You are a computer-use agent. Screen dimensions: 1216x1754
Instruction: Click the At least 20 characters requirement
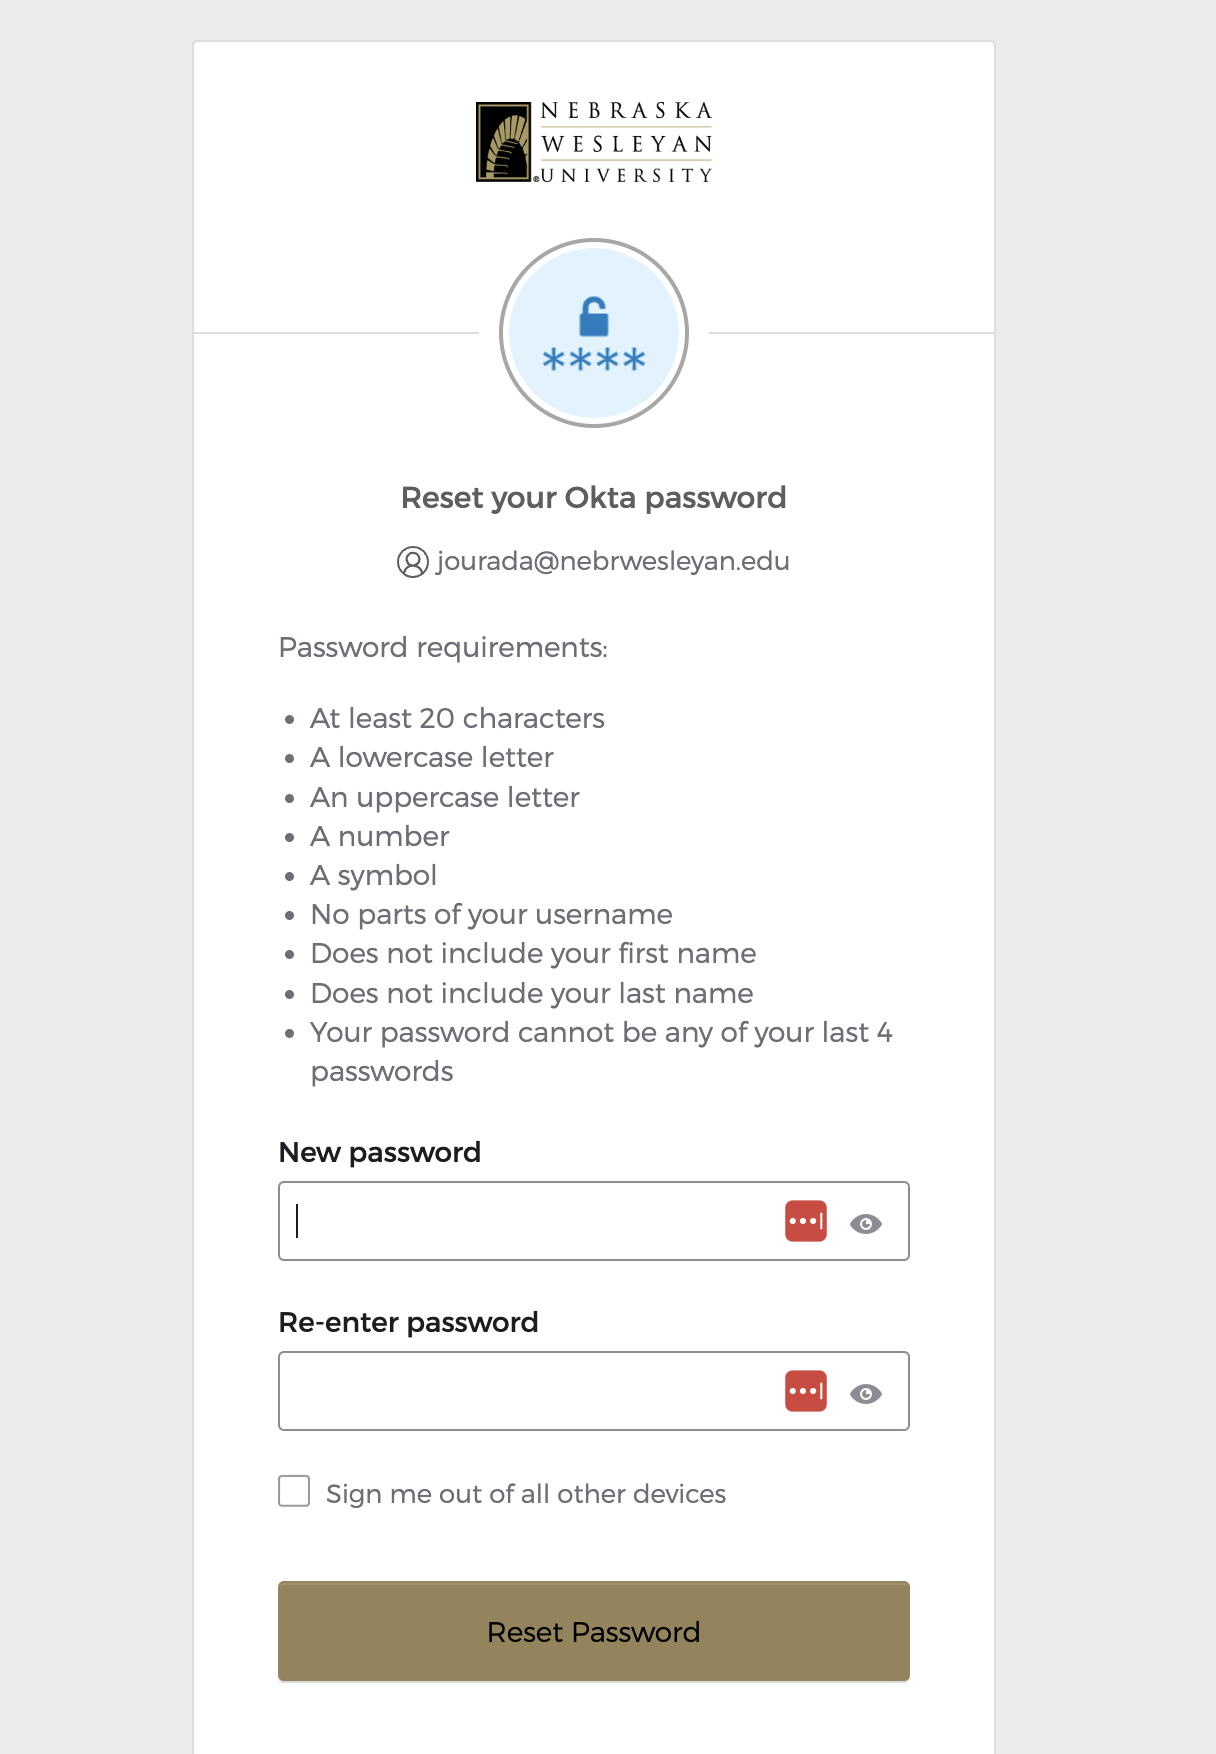click(x=458, y=718)
